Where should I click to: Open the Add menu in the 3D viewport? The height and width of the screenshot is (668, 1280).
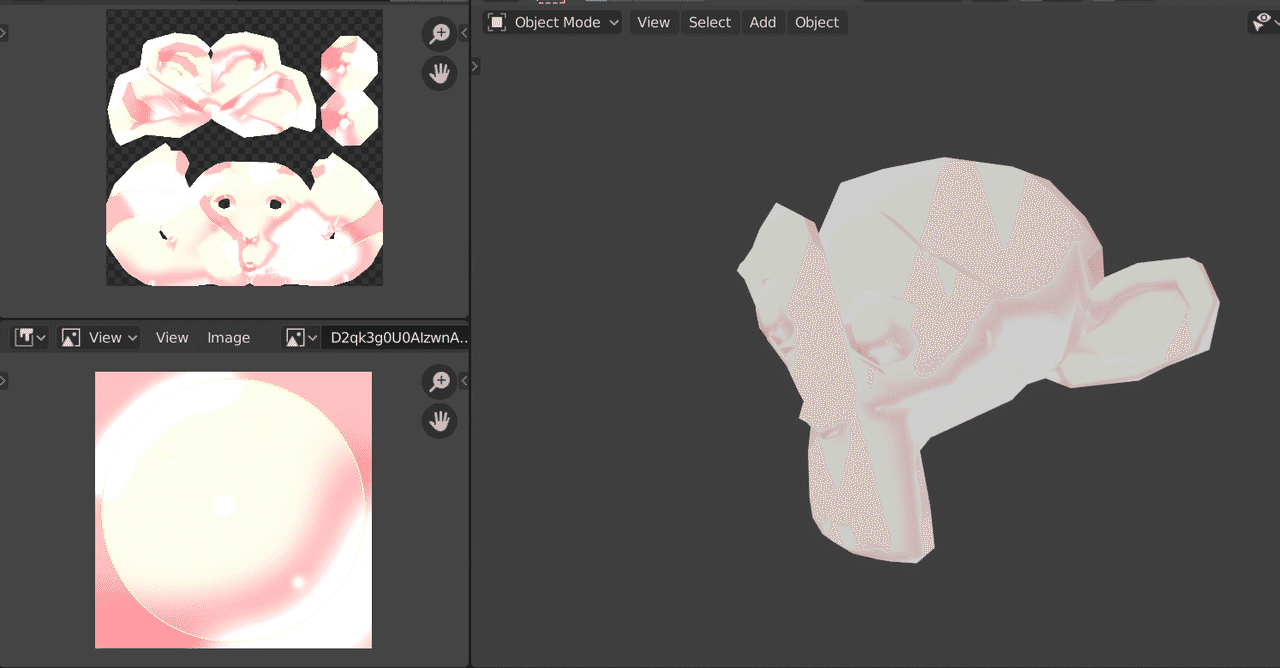click(x=763, y=22)
